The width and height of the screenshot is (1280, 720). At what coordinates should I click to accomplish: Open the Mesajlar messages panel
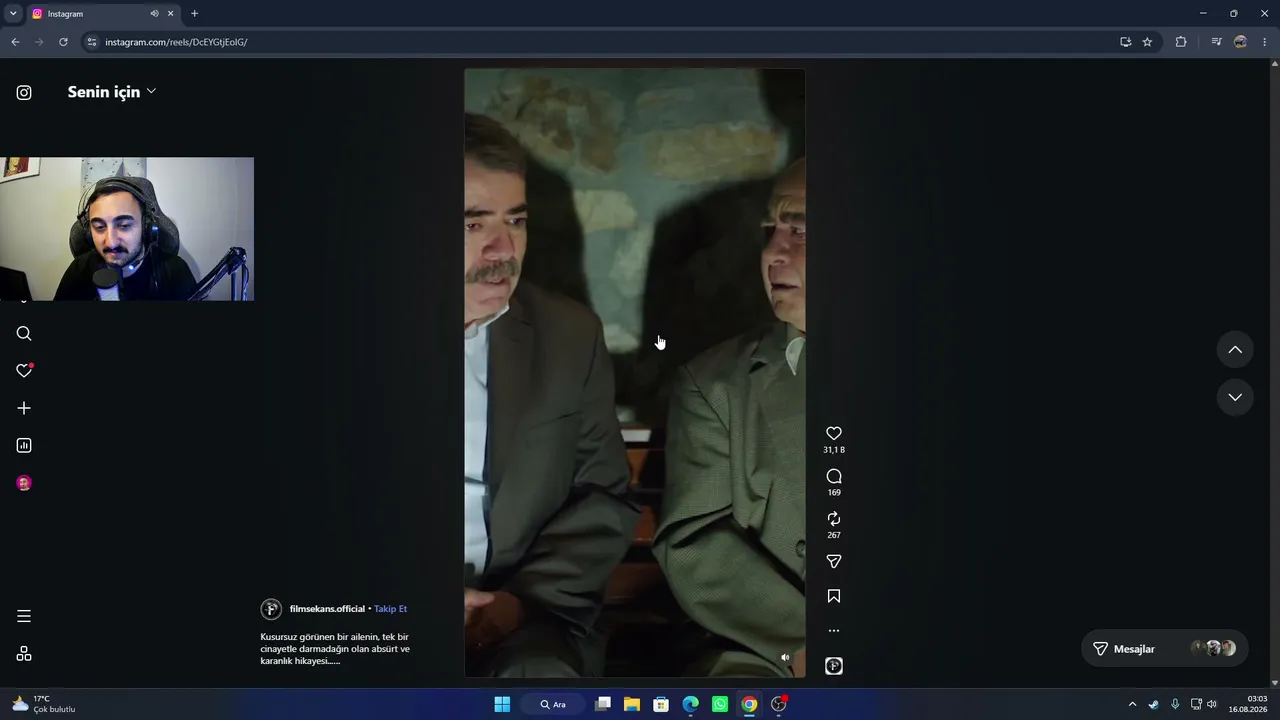[x=1166, y=649]
